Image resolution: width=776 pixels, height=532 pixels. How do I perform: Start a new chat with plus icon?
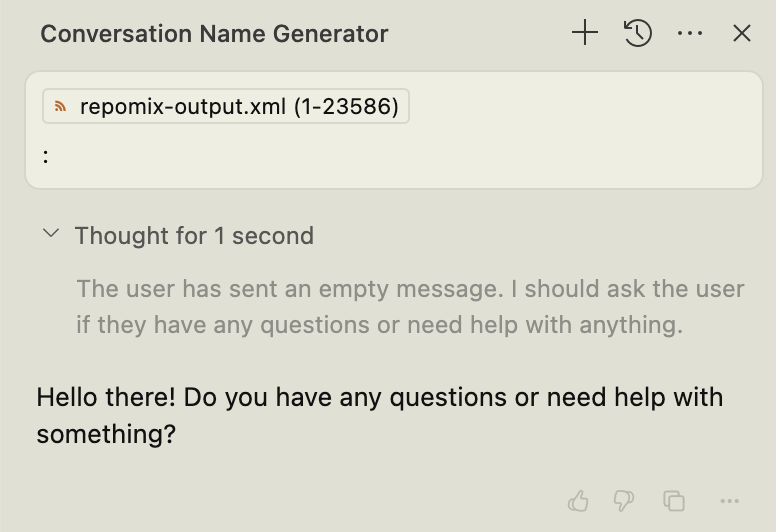pyautogui.click(x=585, y=33)
